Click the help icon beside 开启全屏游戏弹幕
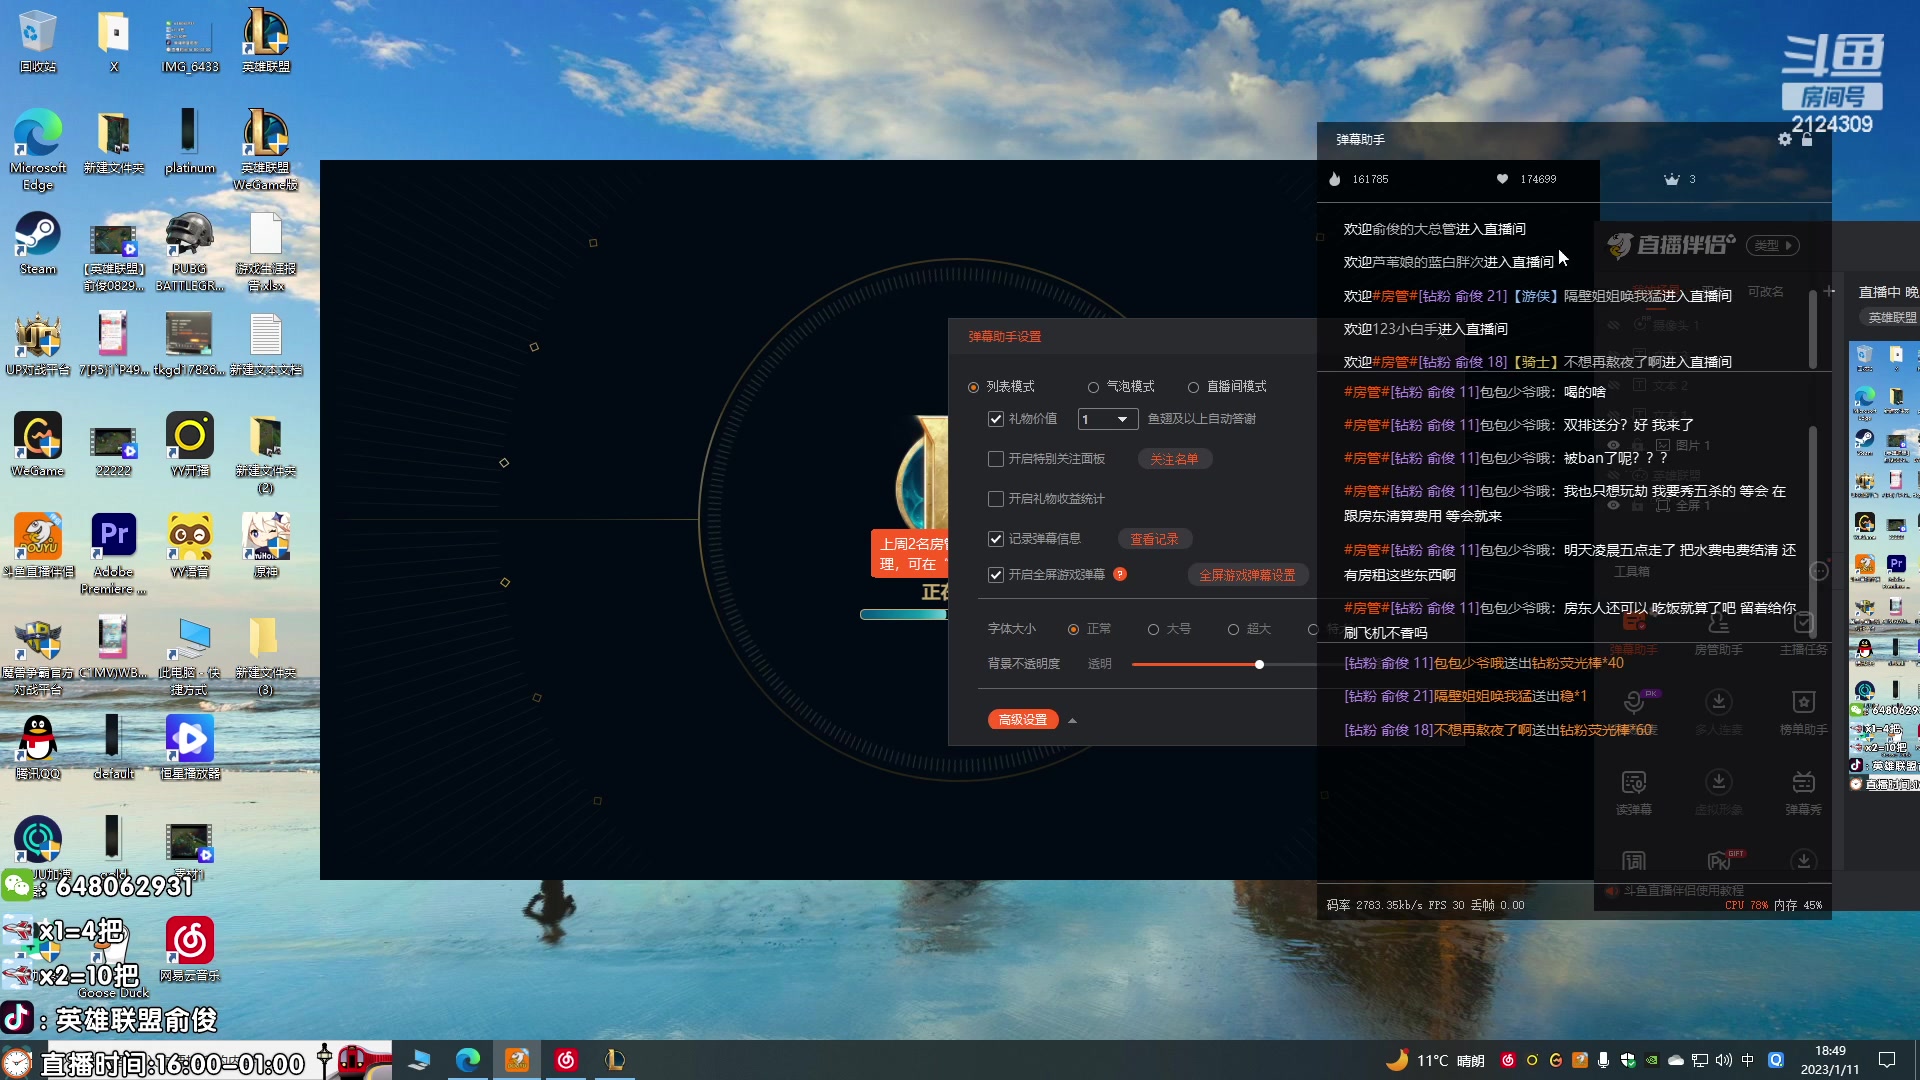The image size is (1920, 1080). tap(1120, 574)
